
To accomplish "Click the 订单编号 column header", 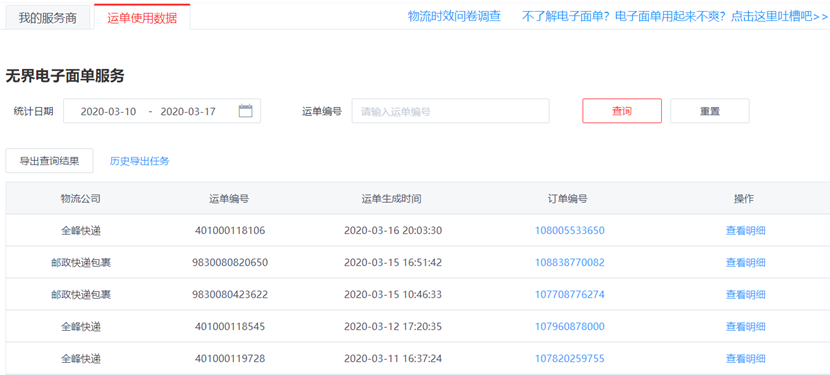I will 567,199.
